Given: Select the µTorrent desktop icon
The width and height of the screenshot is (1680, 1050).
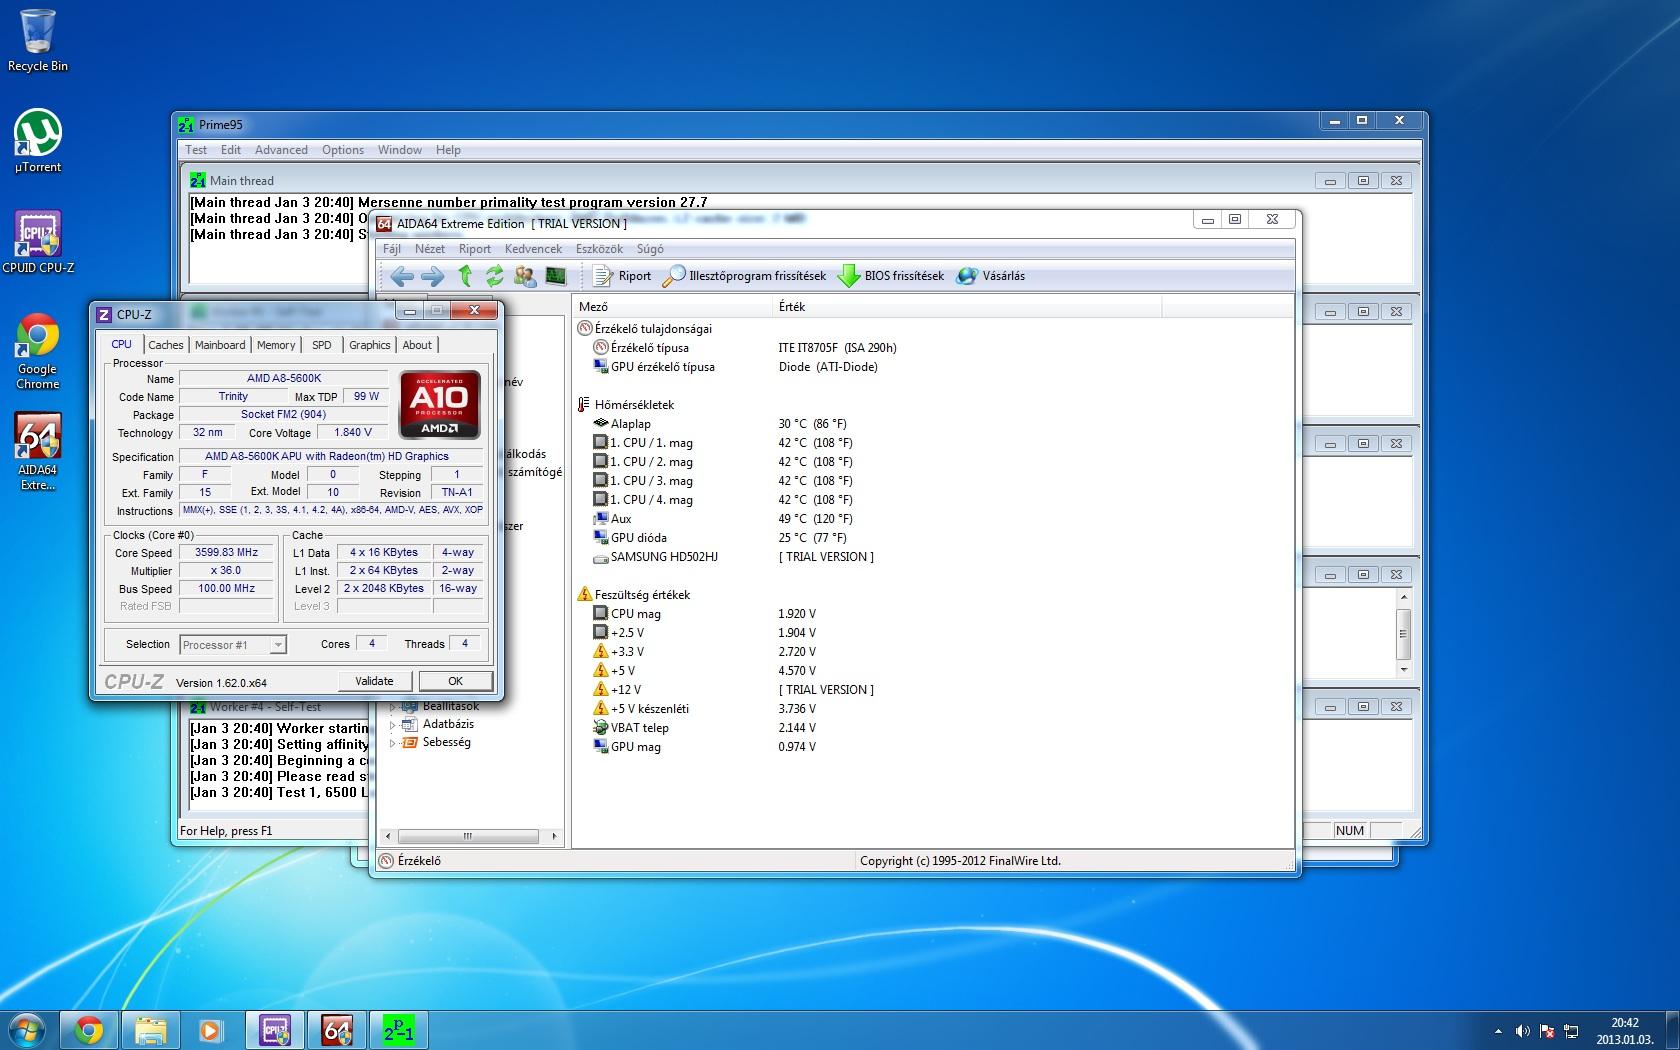Looking at the screenshot, I should click(x=38, y=141).
